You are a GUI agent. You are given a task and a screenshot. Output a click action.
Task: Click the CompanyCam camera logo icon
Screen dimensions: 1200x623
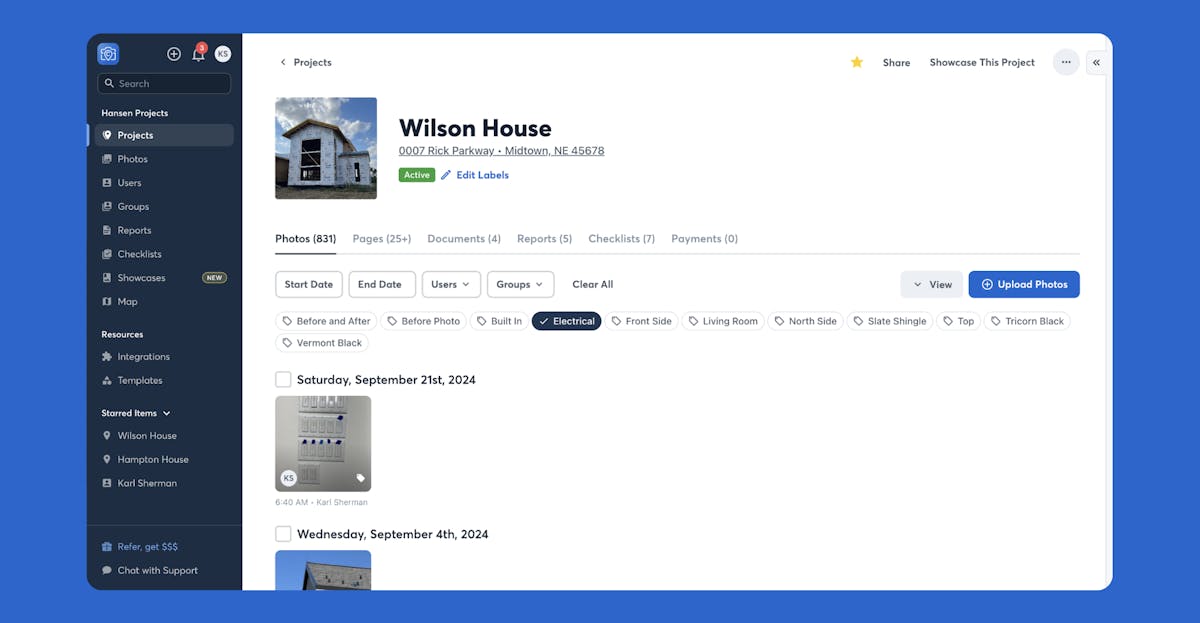(x=108, y=54)
